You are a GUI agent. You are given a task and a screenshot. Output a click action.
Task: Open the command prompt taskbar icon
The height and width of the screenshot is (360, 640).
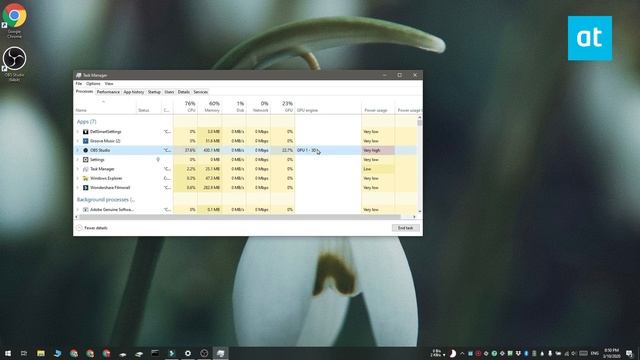[155, 353]
